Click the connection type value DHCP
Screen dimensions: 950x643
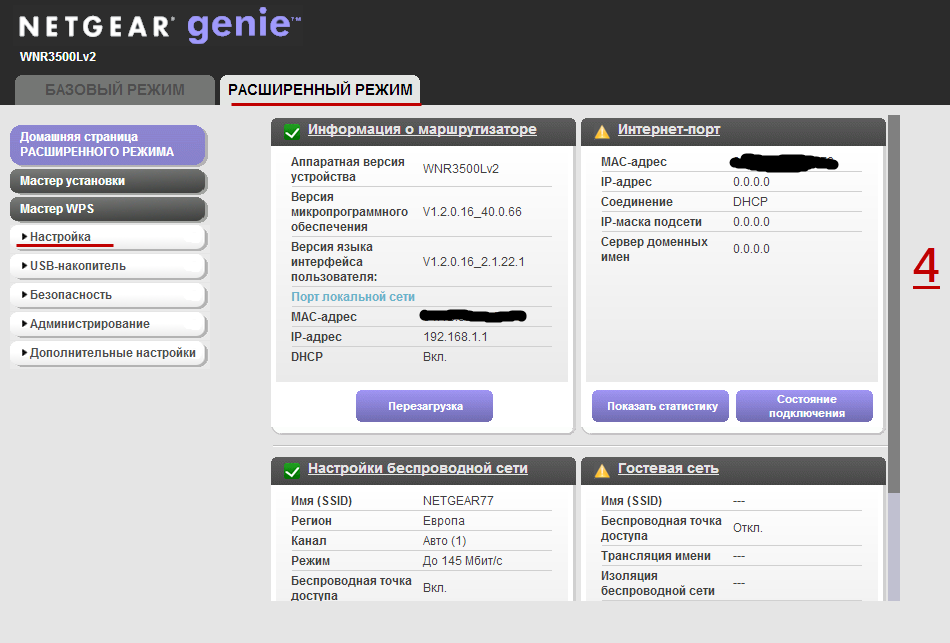point(750,202)
